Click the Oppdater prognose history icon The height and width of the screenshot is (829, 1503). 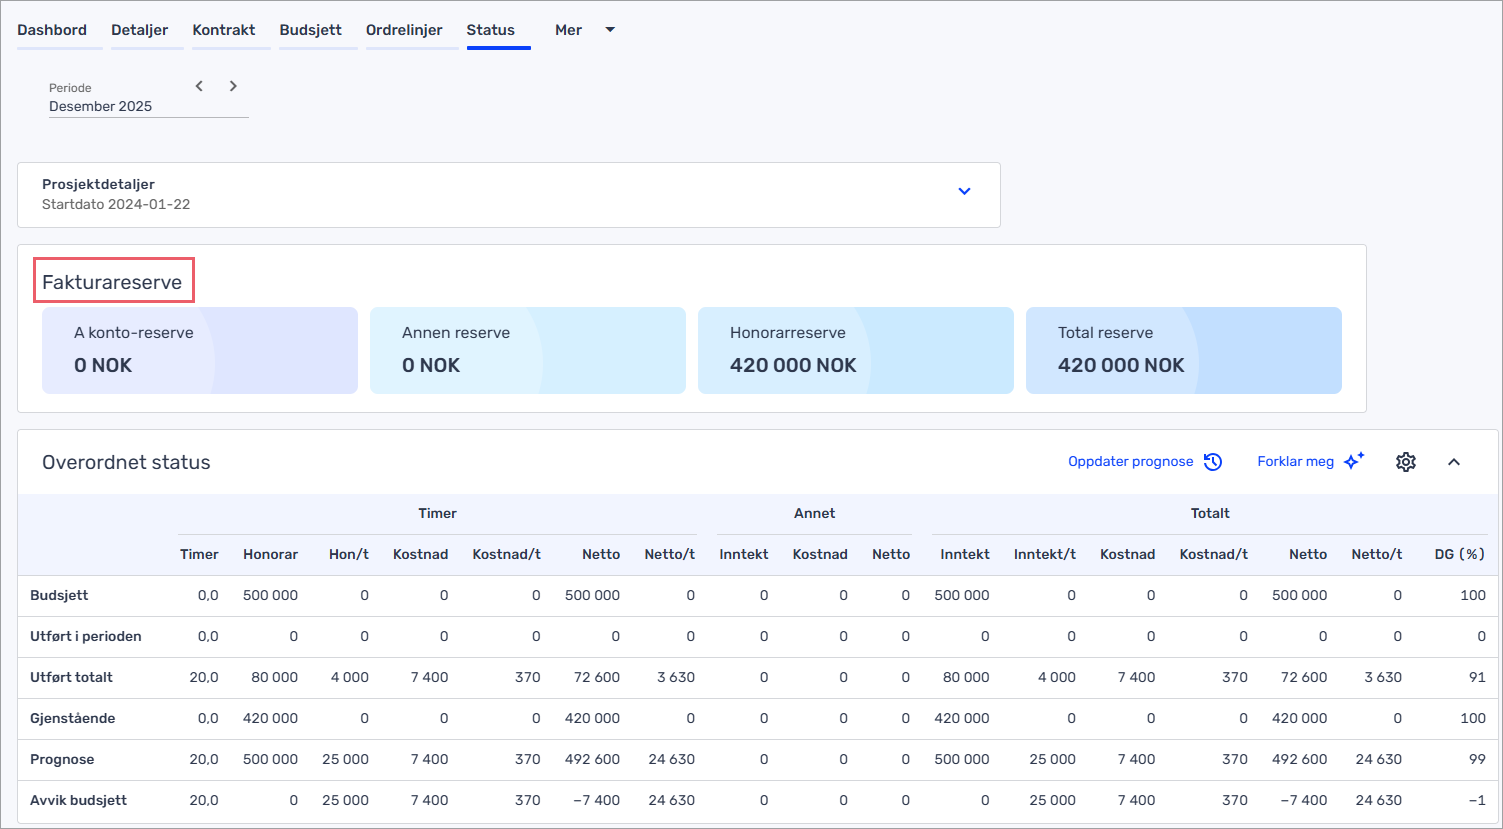1213,462
